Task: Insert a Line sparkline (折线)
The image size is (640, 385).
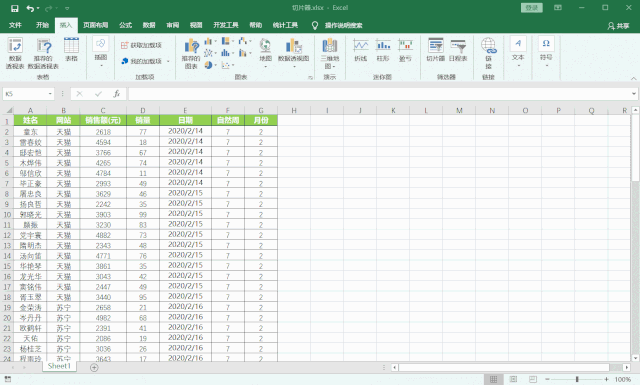Action: (361, 50)
